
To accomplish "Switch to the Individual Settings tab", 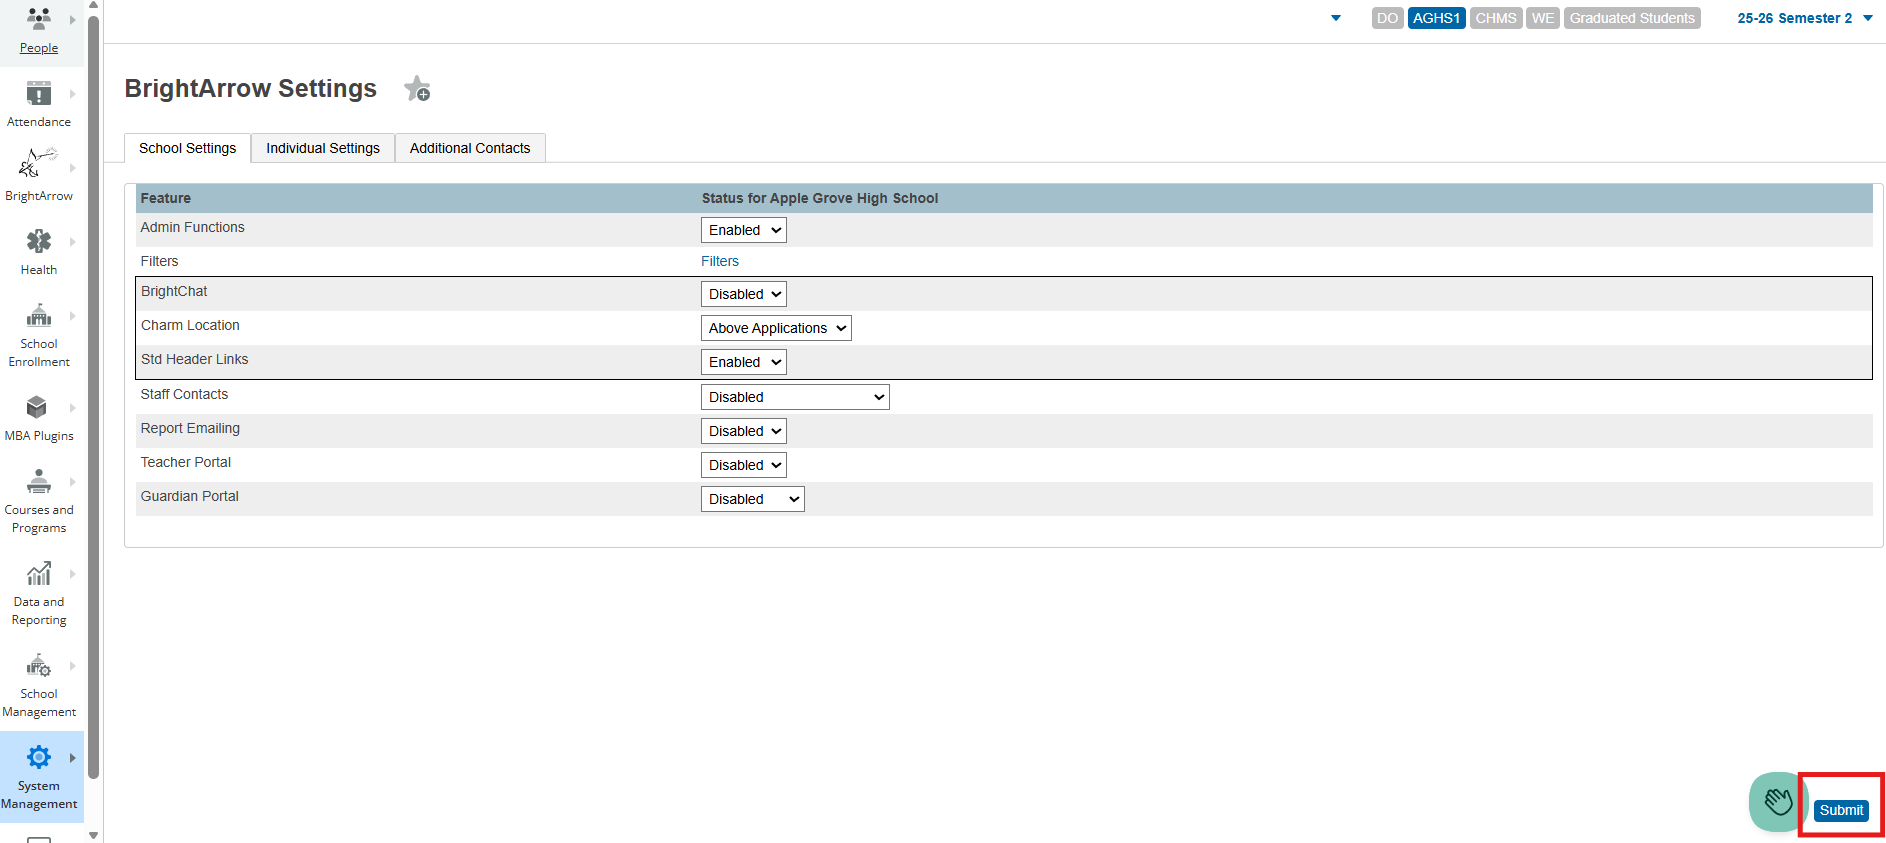I will click(323, 148).
